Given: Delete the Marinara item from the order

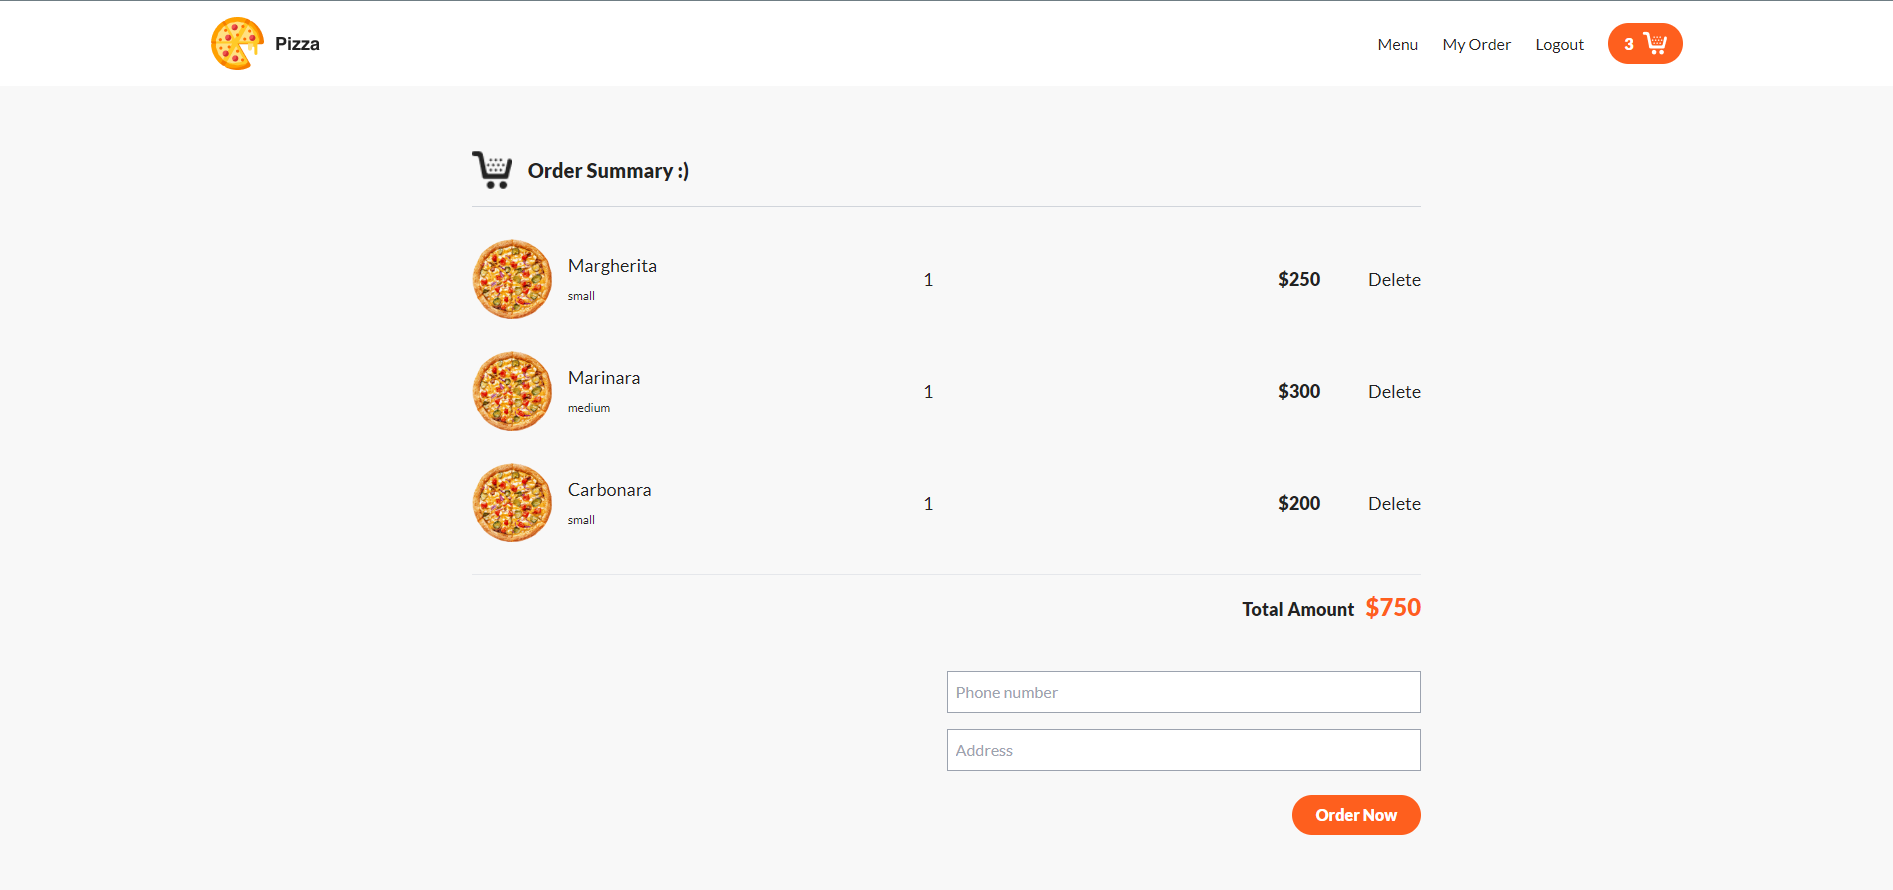Looking at the screenshot, I should 1394,391.
